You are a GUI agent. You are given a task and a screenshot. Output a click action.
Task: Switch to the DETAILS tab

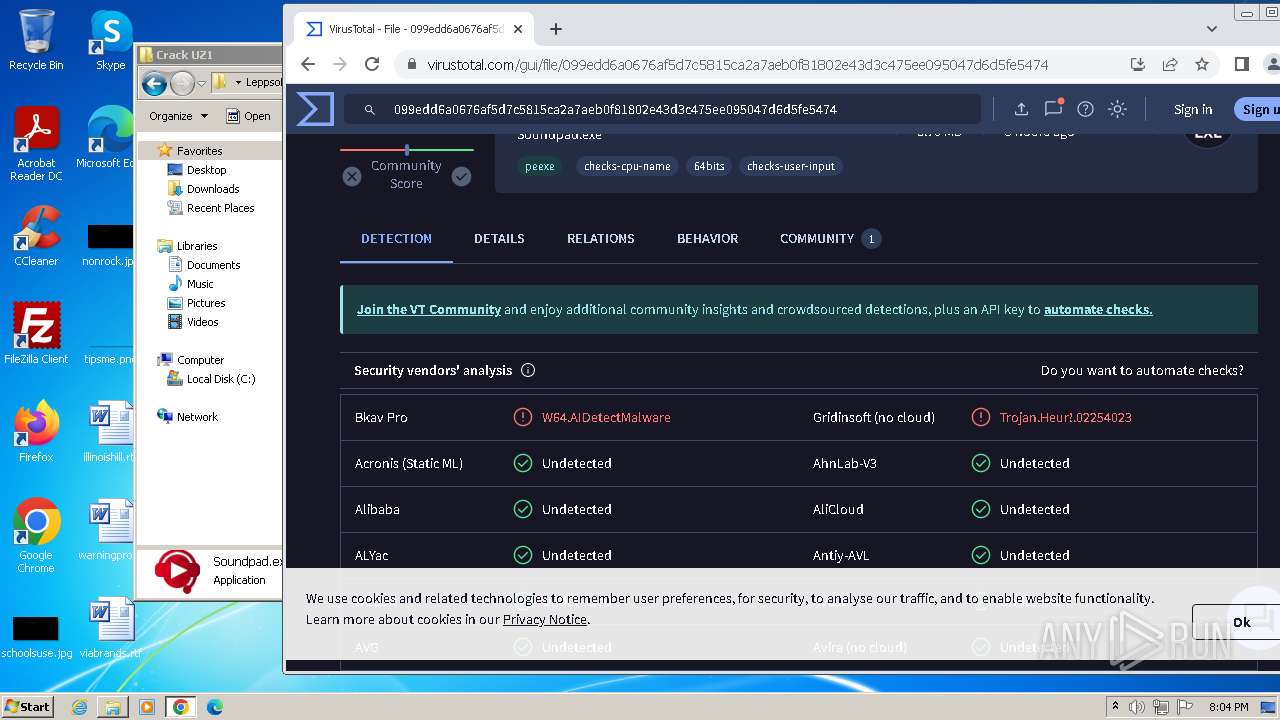pos(499,238)
